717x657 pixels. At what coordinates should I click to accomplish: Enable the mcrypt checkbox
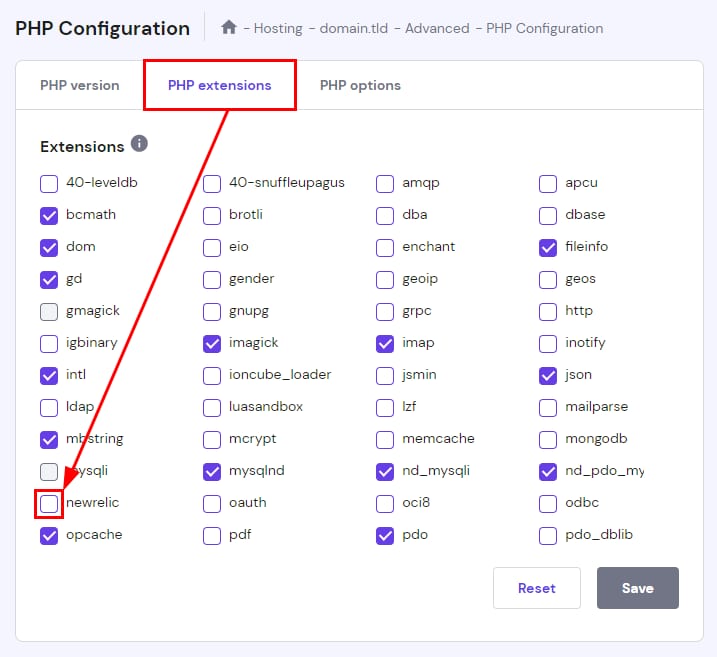212,439
